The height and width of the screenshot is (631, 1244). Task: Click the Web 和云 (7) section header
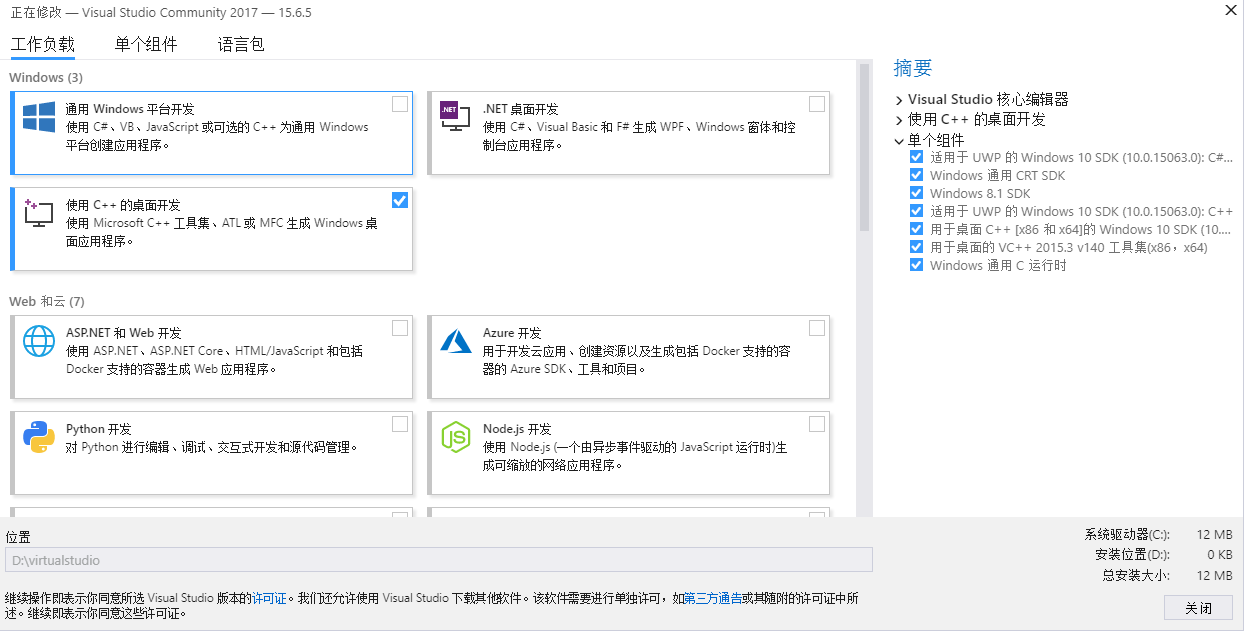(47, 301)
